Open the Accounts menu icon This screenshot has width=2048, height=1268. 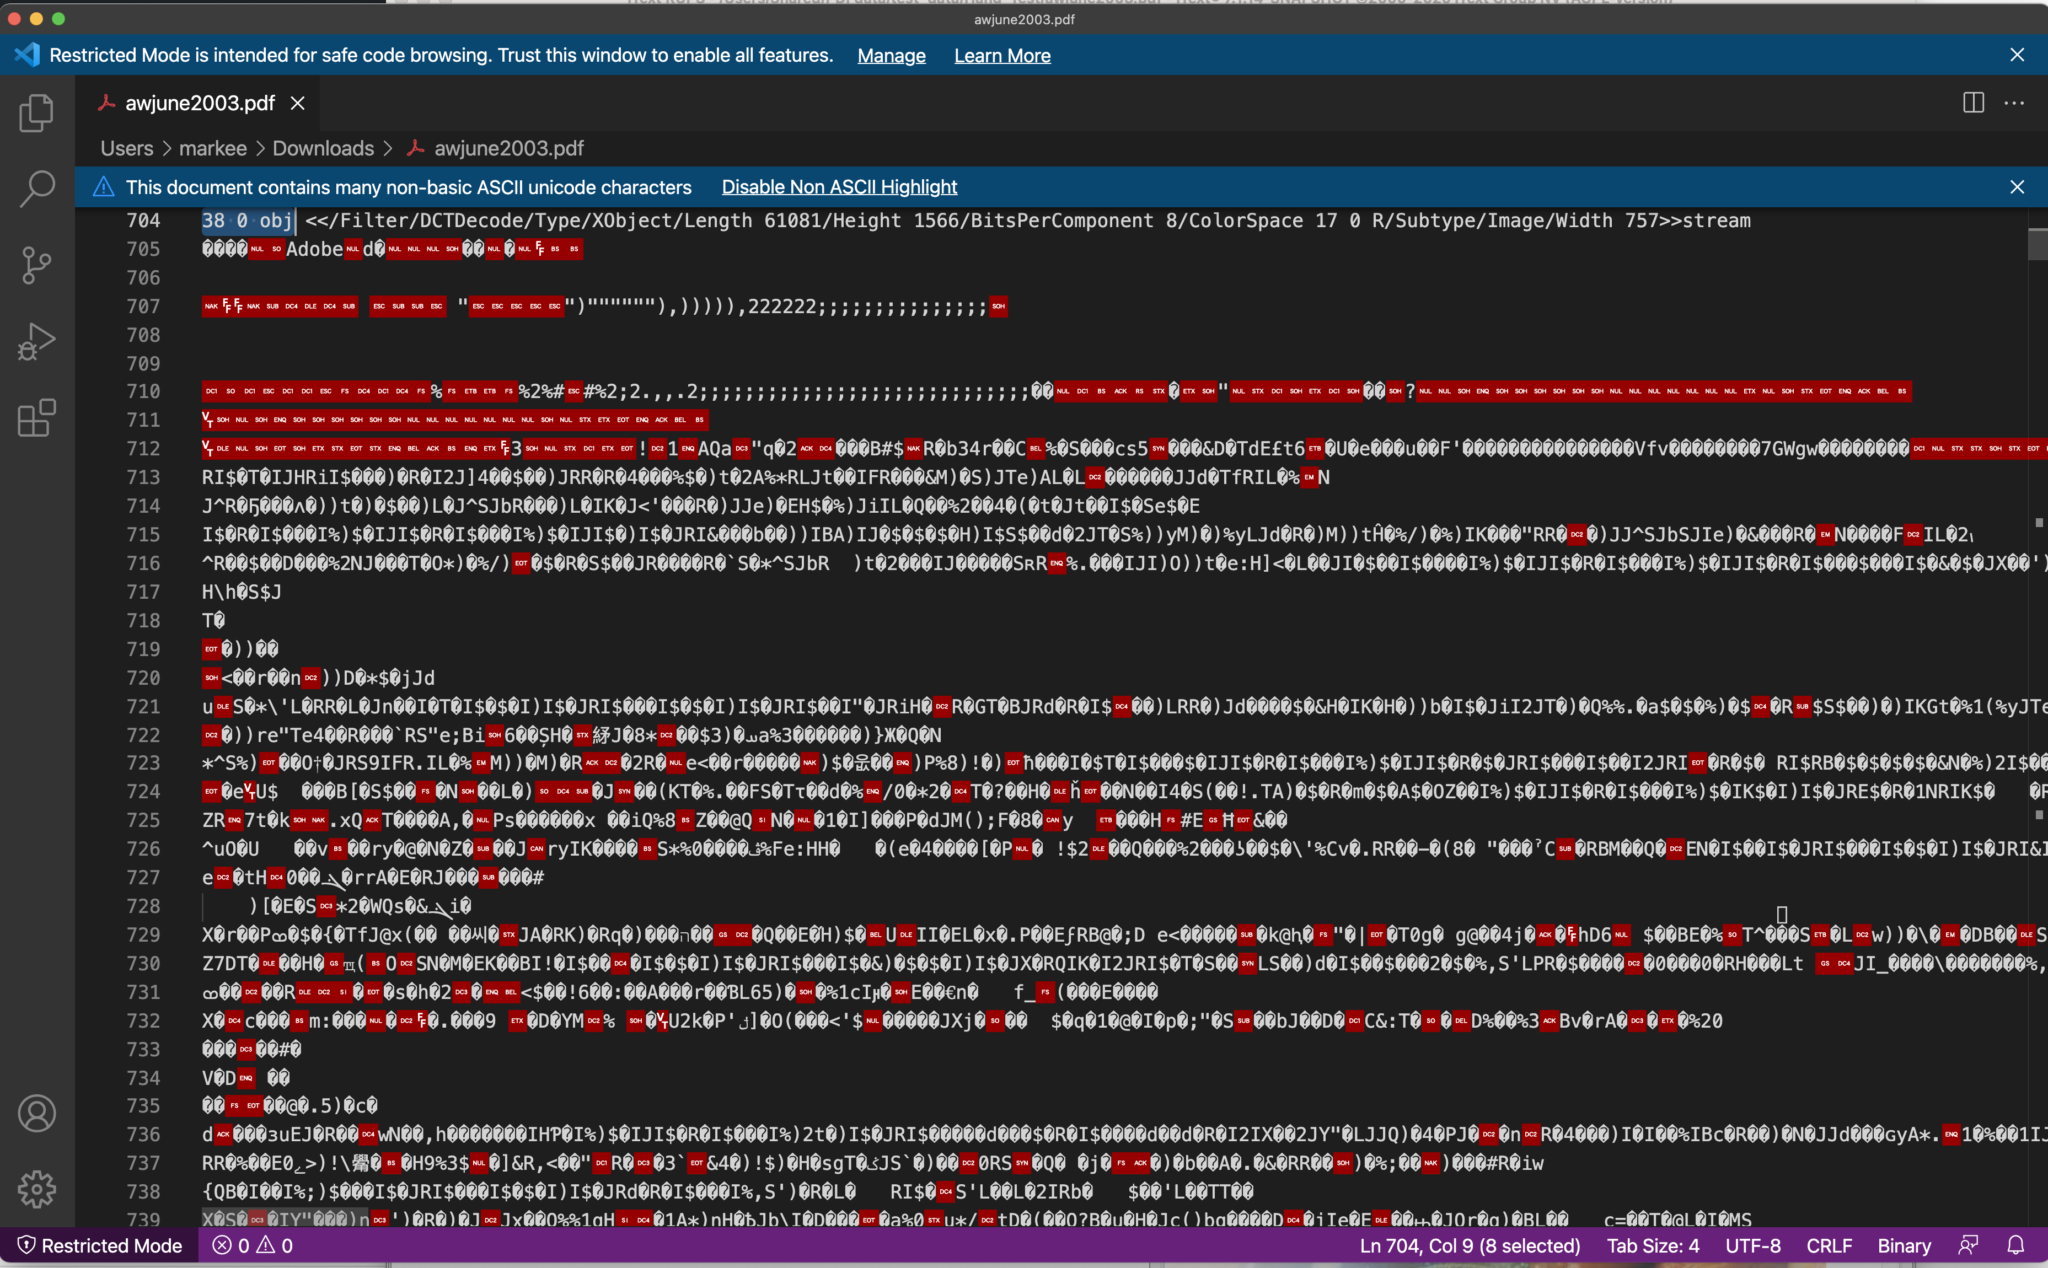click(x=37, y=1113)
